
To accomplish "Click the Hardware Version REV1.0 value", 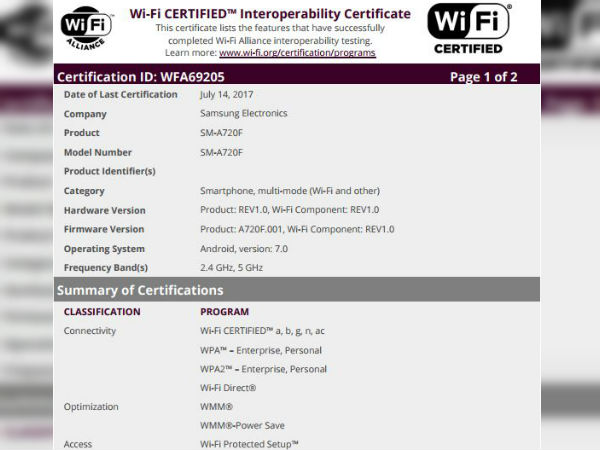I will (x=297, y=210).
